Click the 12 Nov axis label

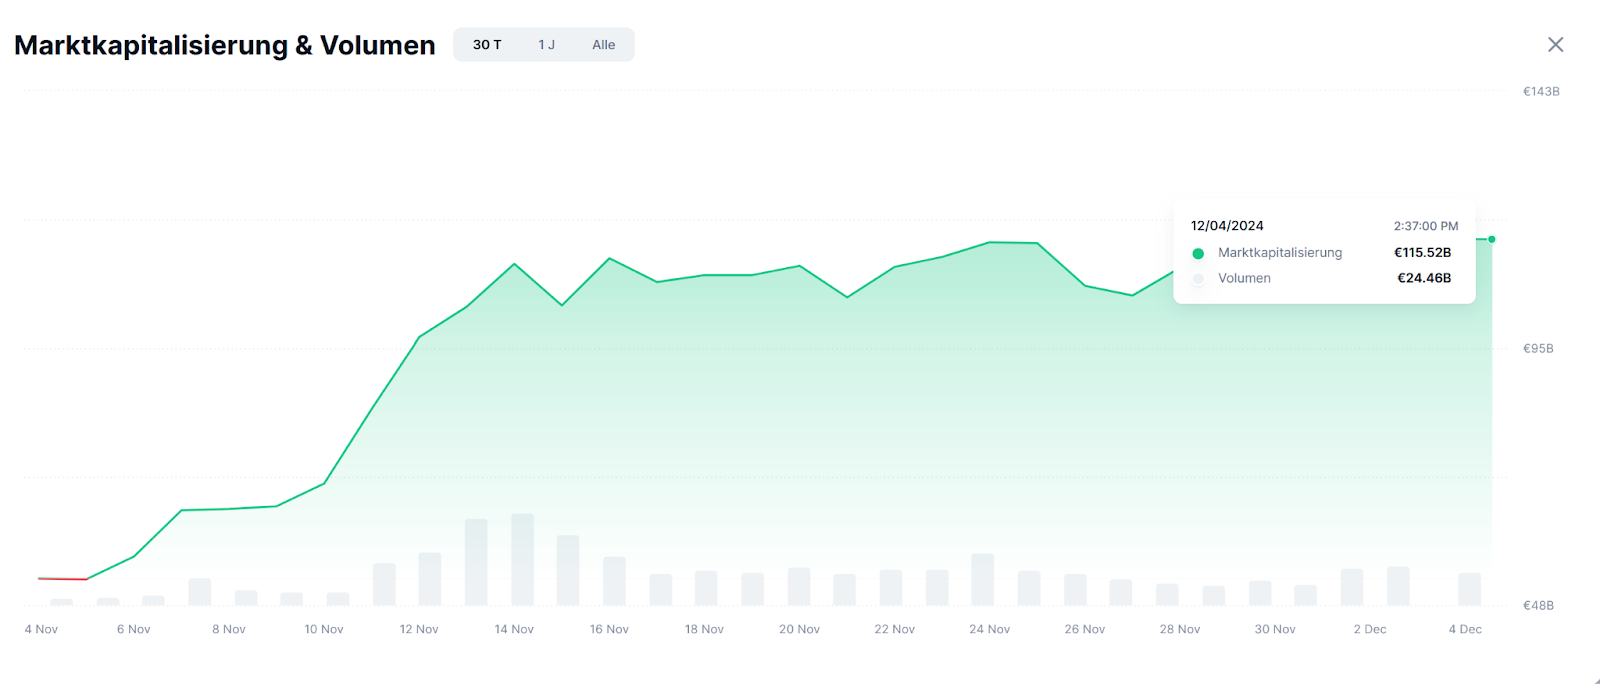click(419, 629)
